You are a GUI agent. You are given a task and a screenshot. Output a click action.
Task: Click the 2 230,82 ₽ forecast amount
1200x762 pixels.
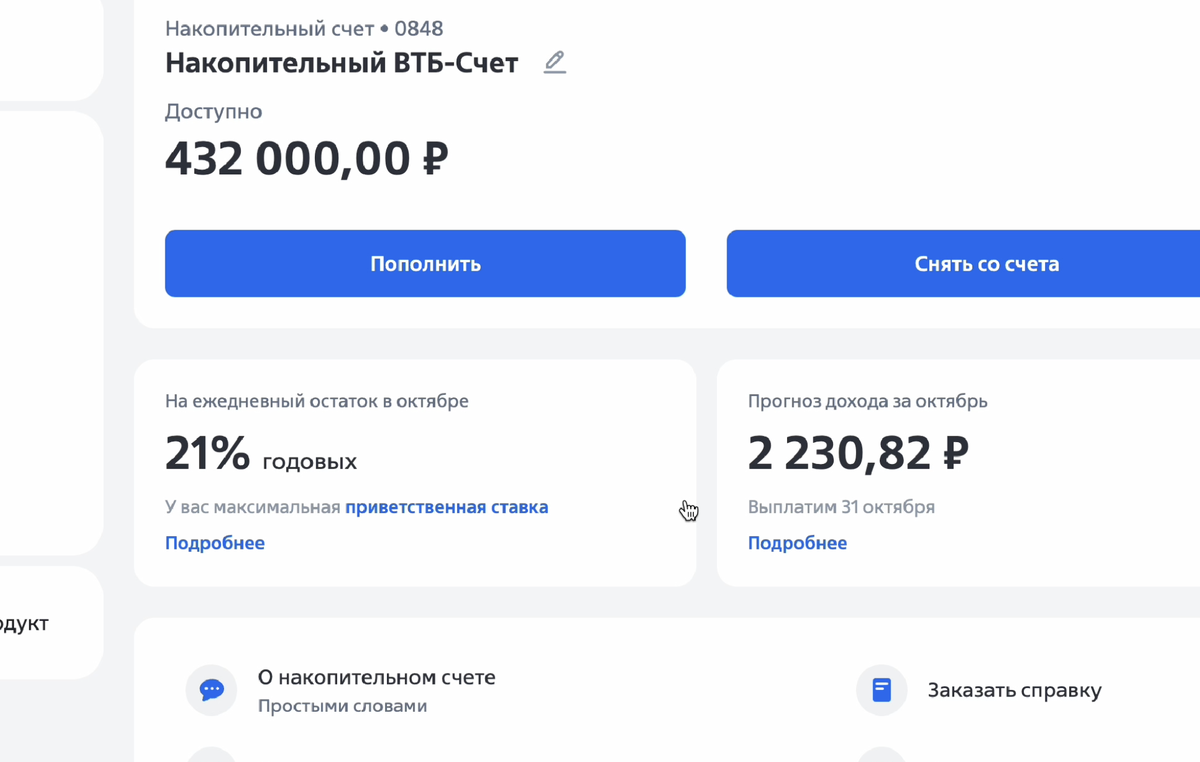(858, 453)
